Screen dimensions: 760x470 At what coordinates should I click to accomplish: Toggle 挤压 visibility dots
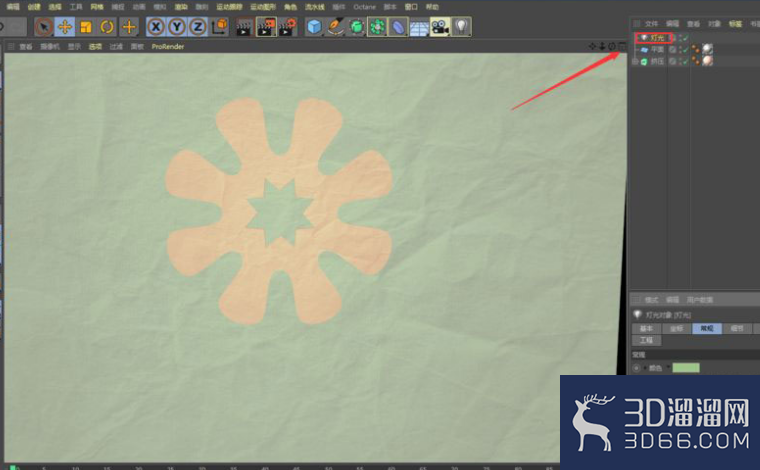point(680,62)
